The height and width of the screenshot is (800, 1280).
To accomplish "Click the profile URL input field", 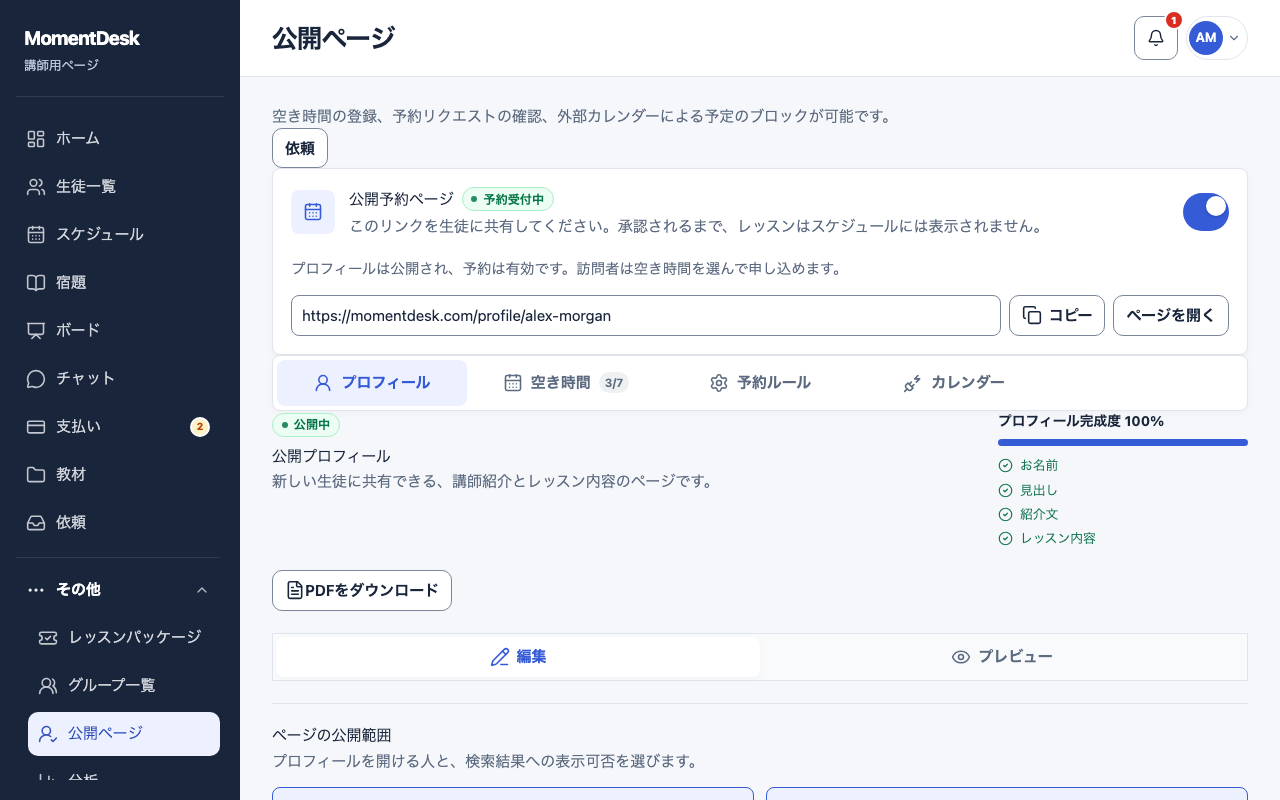I will click(x=646, y=316).
